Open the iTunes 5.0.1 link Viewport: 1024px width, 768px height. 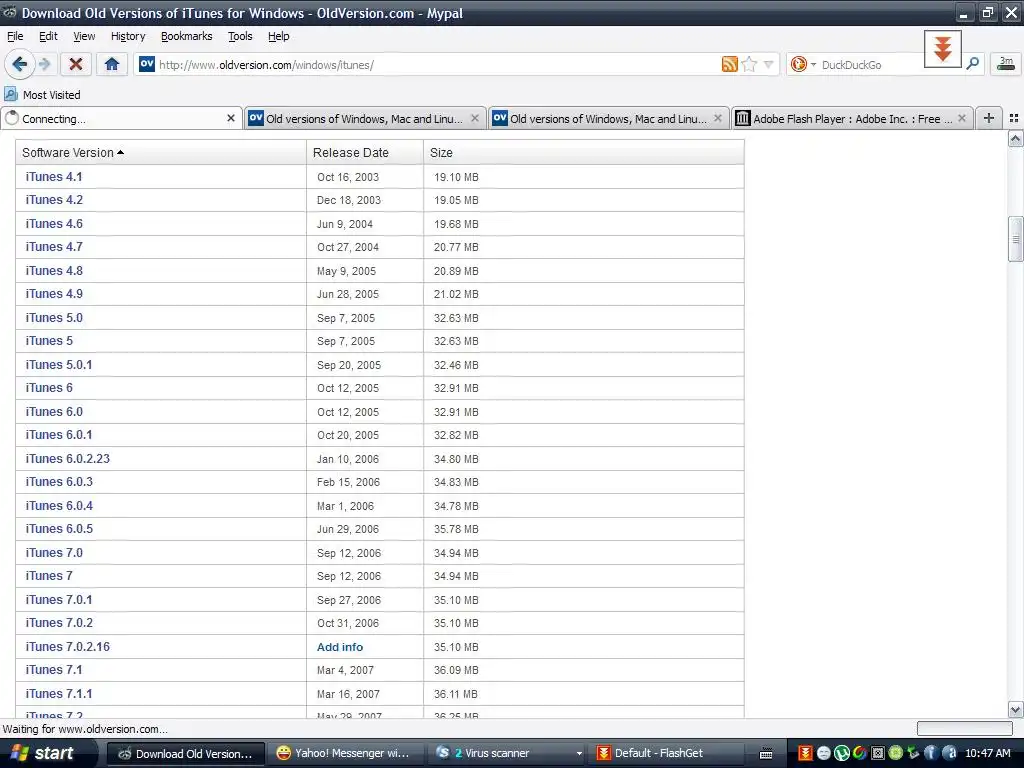coord(59,364)
